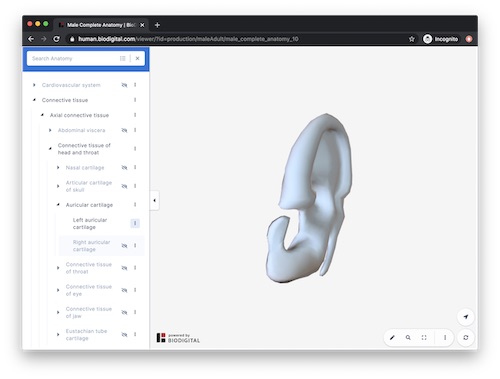Select the draw pencil tool
The height and width of the screenshot is (379, 500).
click(x=392, y=338)
